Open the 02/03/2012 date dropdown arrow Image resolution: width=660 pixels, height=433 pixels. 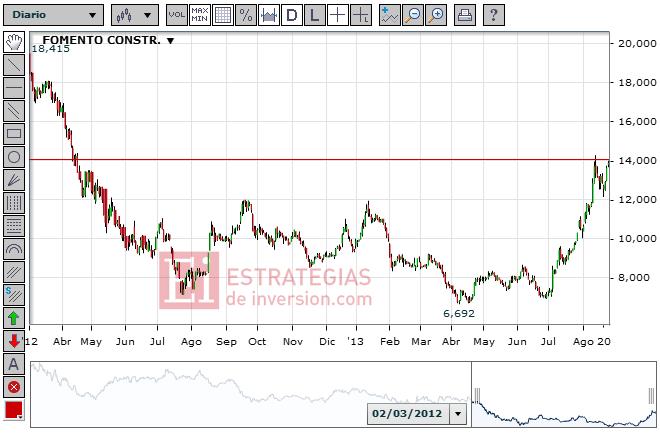pyautogui.click(x=458, y=414)
